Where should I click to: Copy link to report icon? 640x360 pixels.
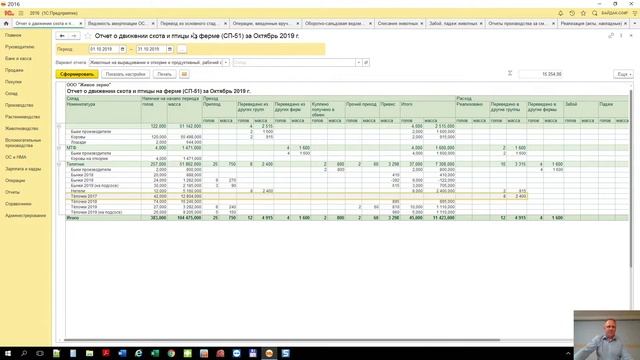pos(611,36)
